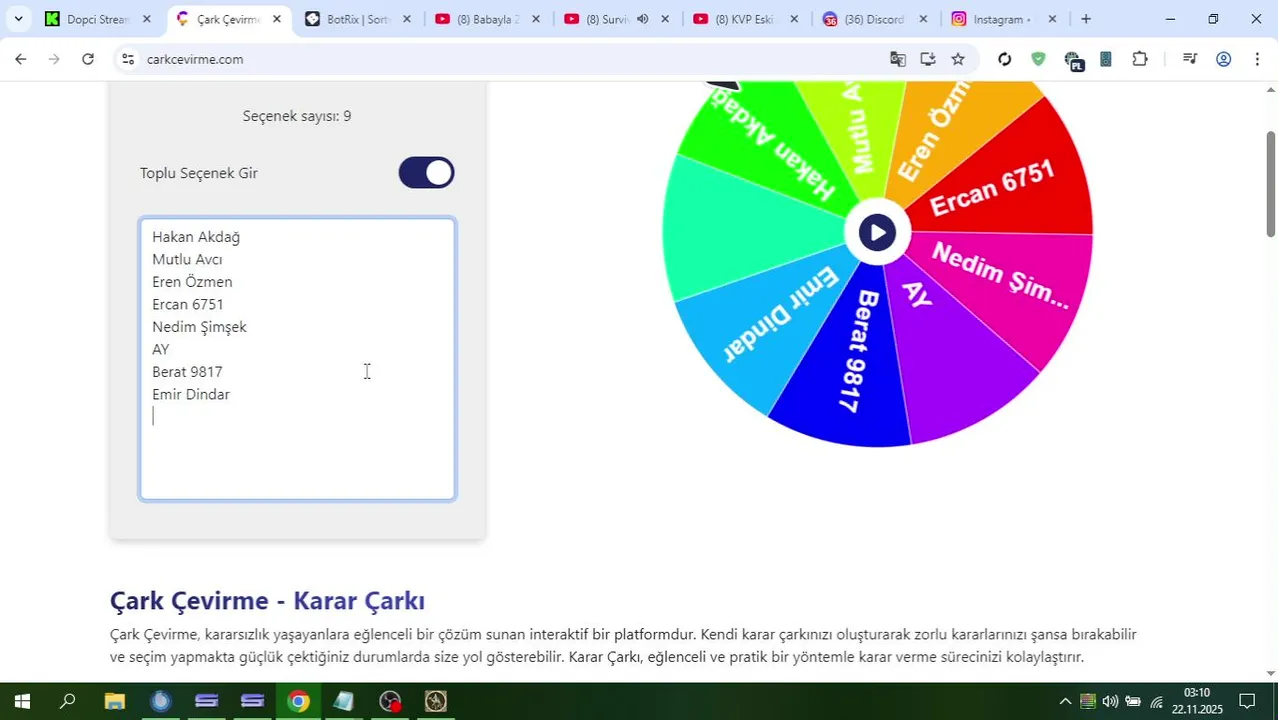Bookmark this page with the star icon
The width and height of the screenshot is (1278, 720).
tap(958, 59)
